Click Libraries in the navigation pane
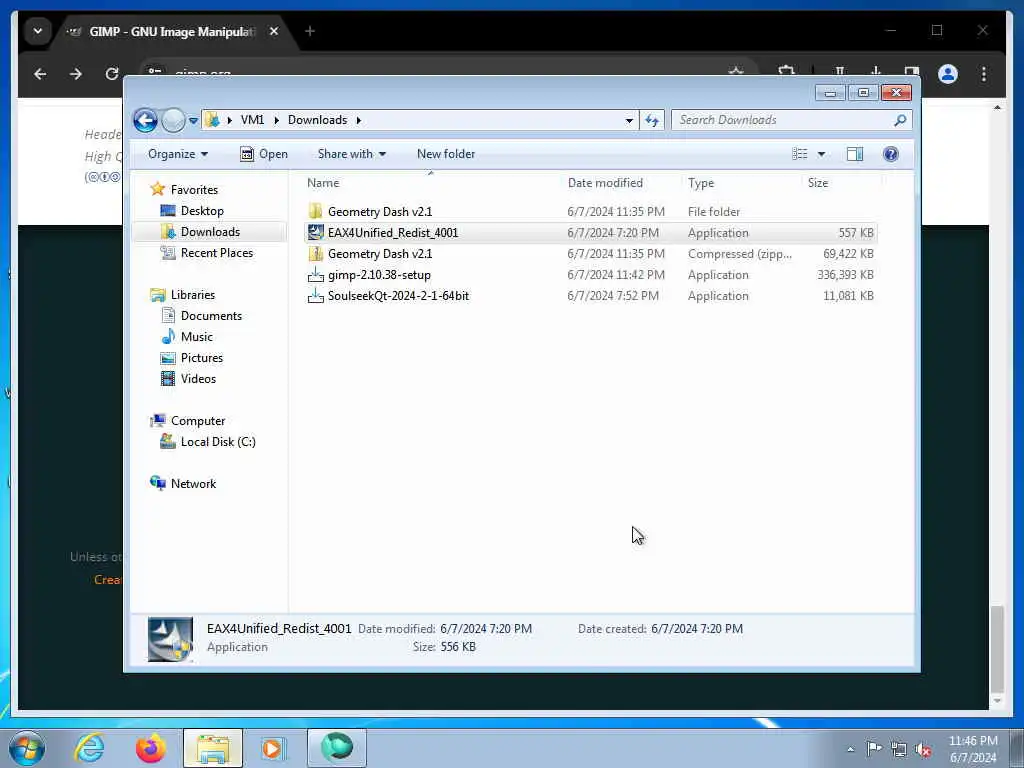Viewport: 1024px width, 768px height. coord(193,295)
